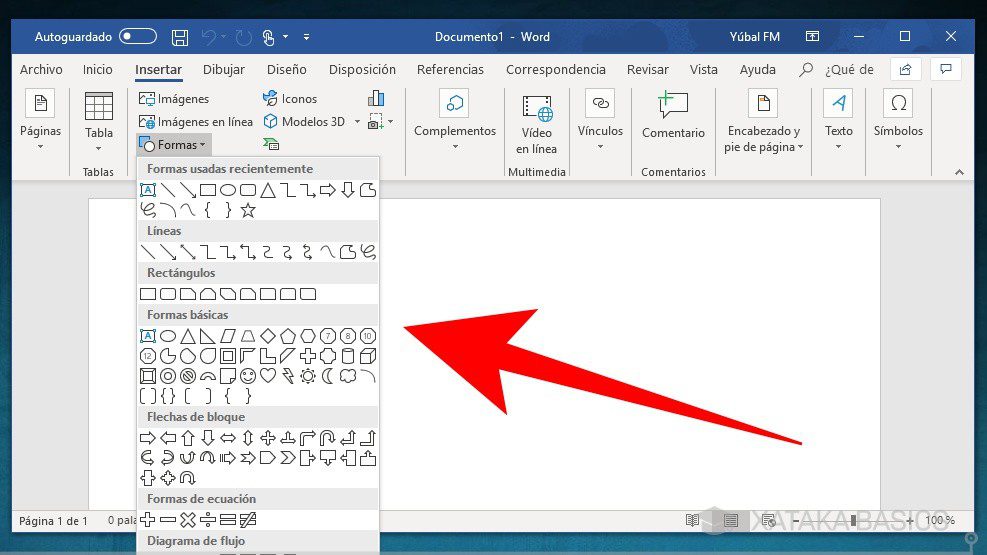Click the Imágenes button

(174, 99)
